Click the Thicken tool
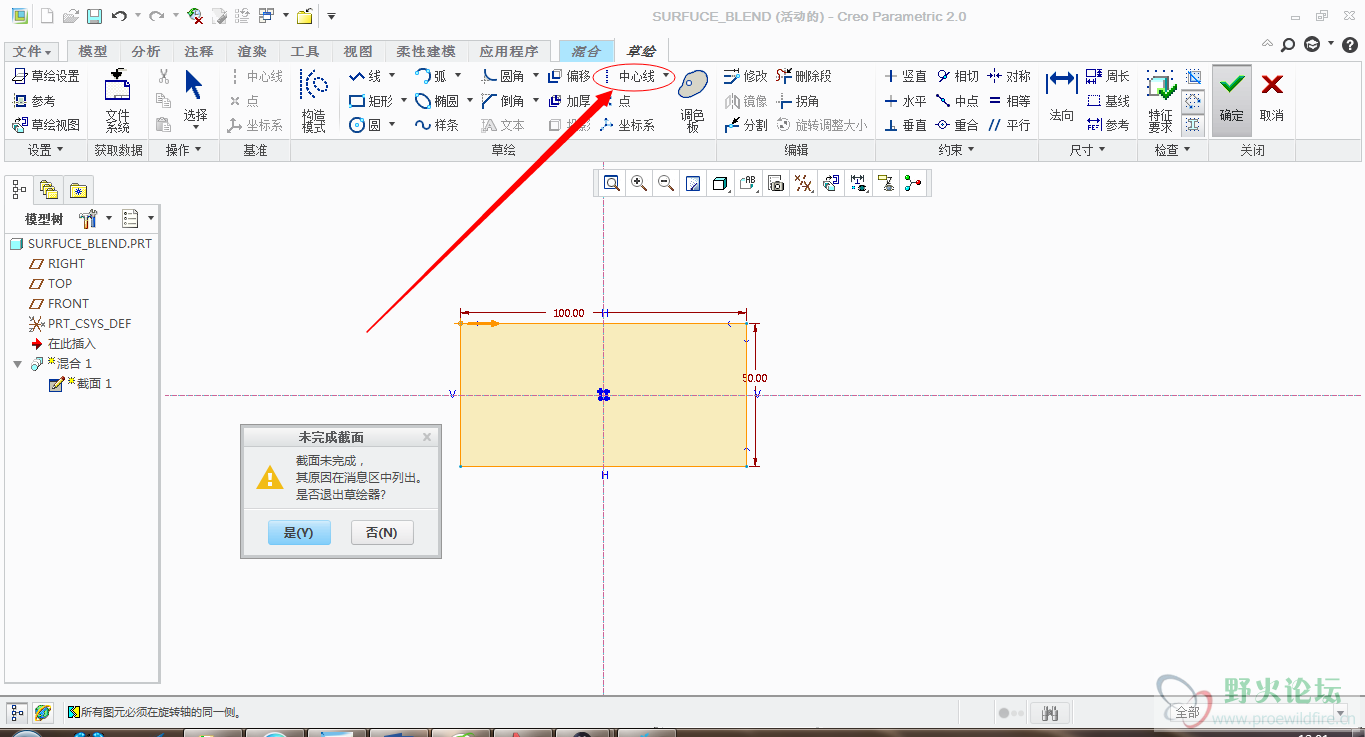 [x=569, y=101]
